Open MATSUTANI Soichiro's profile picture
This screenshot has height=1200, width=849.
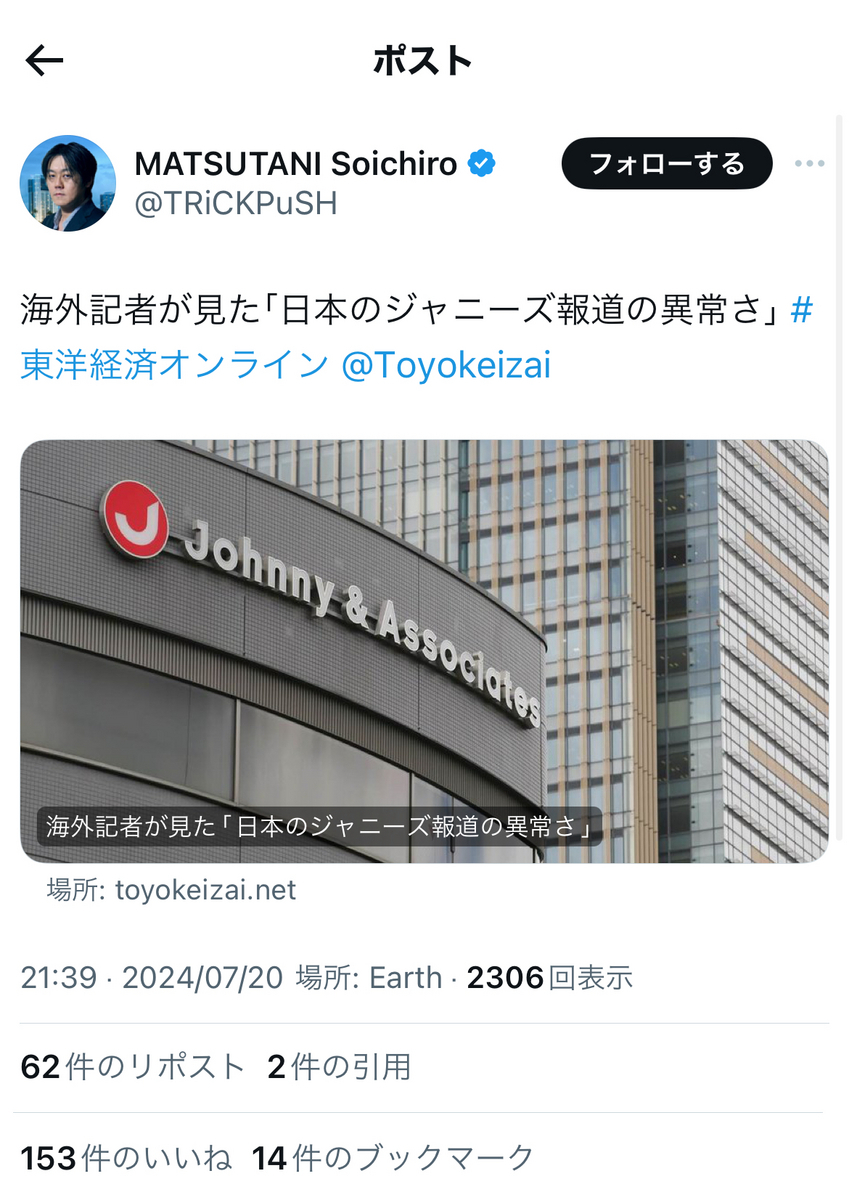68,183
